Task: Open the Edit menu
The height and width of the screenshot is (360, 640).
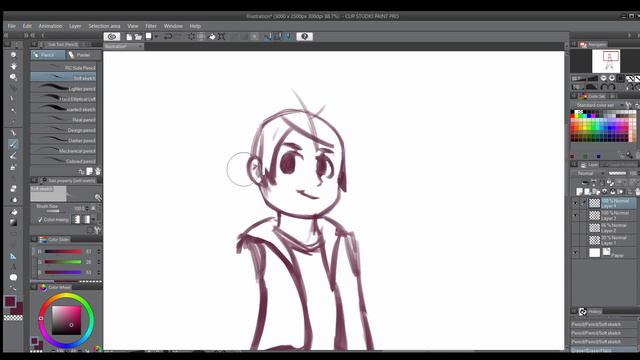Action: pyautogui.click(x=27, y=26)
